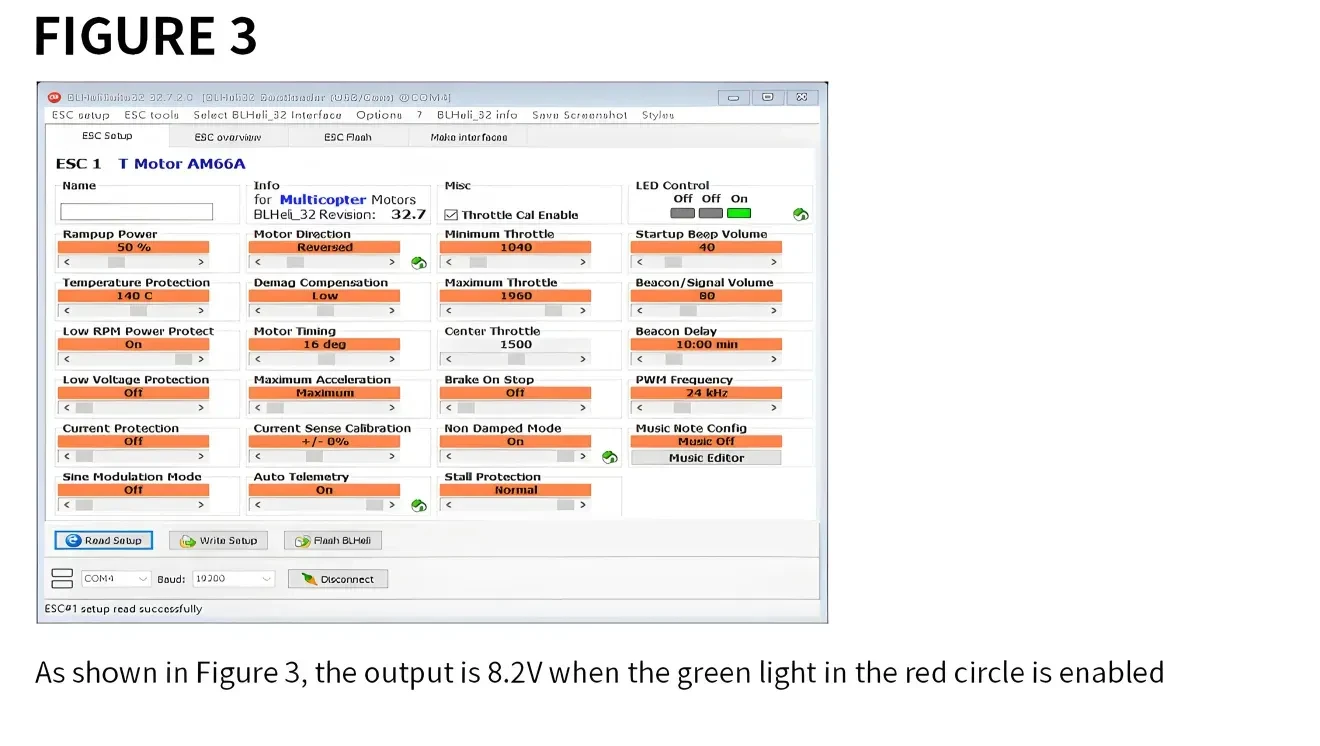
Task: Click the Write Setup button
Action: [219, 540]
